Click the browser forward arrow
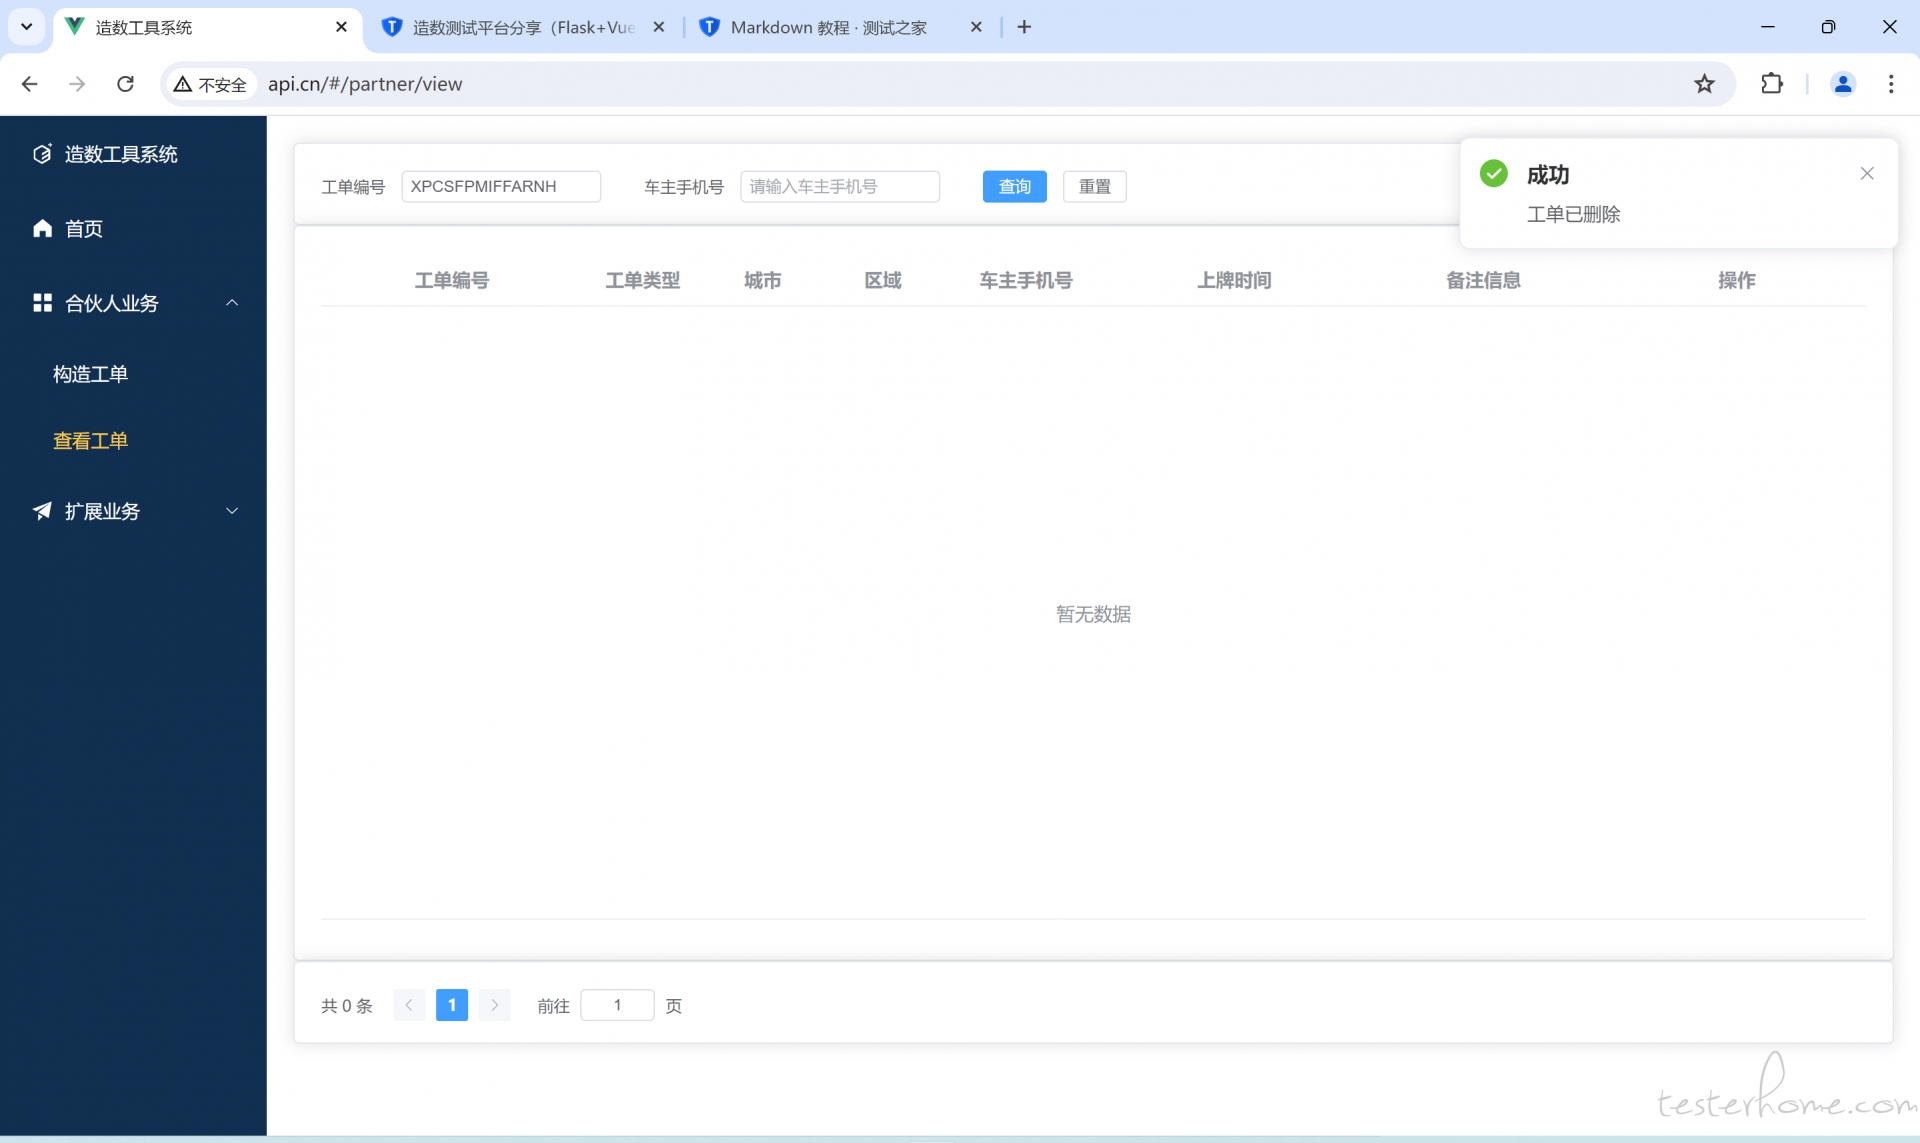This screenshot has width=1920, height=1143. point(77,84)
